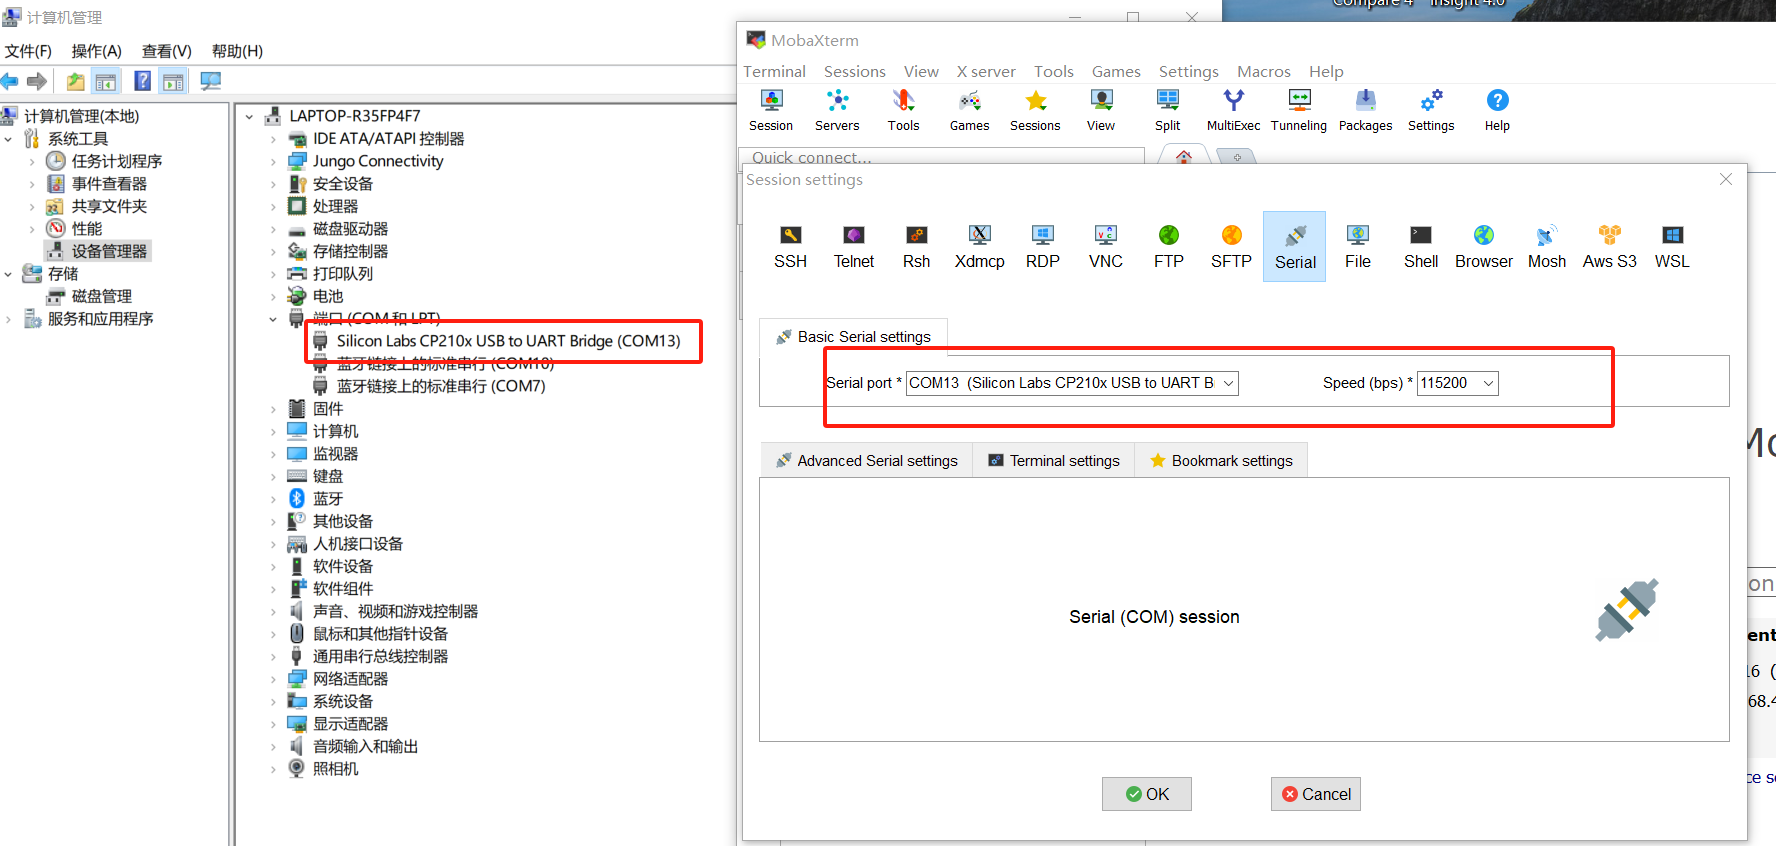The height and width of the screenshot is (846, 1776).
Task: Expand the Jungo Connectivity node
Action: 273,161
